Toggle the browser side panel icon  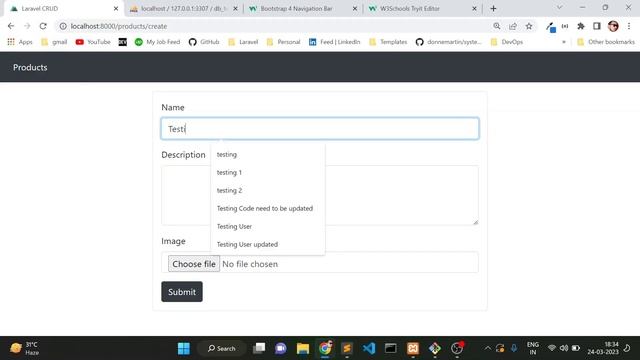pyautogui.click(x=597, y=26)
